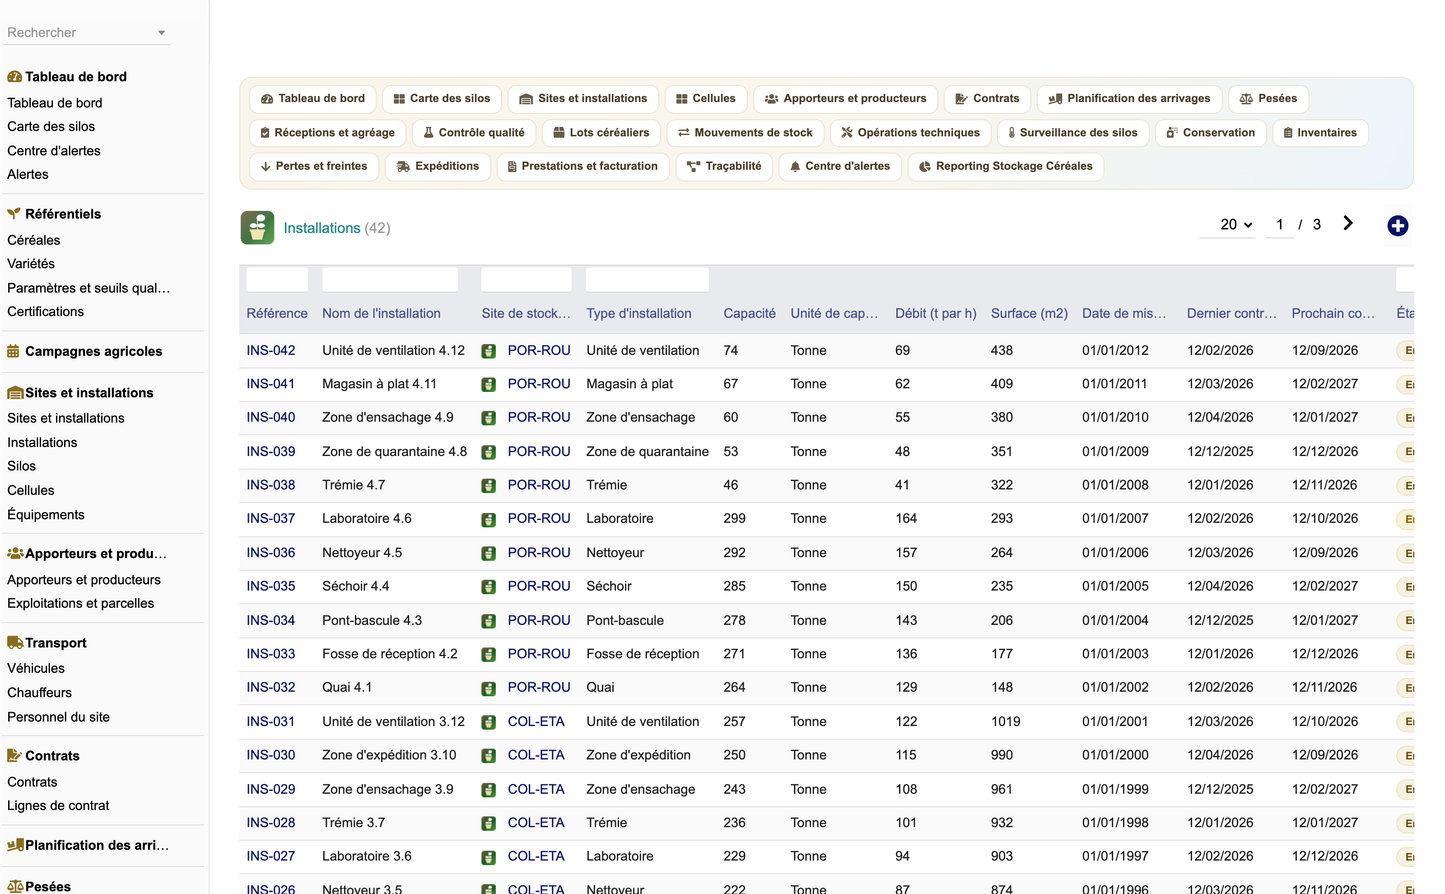Click the Campagnes agricoles calendar icon

[14, 351]
